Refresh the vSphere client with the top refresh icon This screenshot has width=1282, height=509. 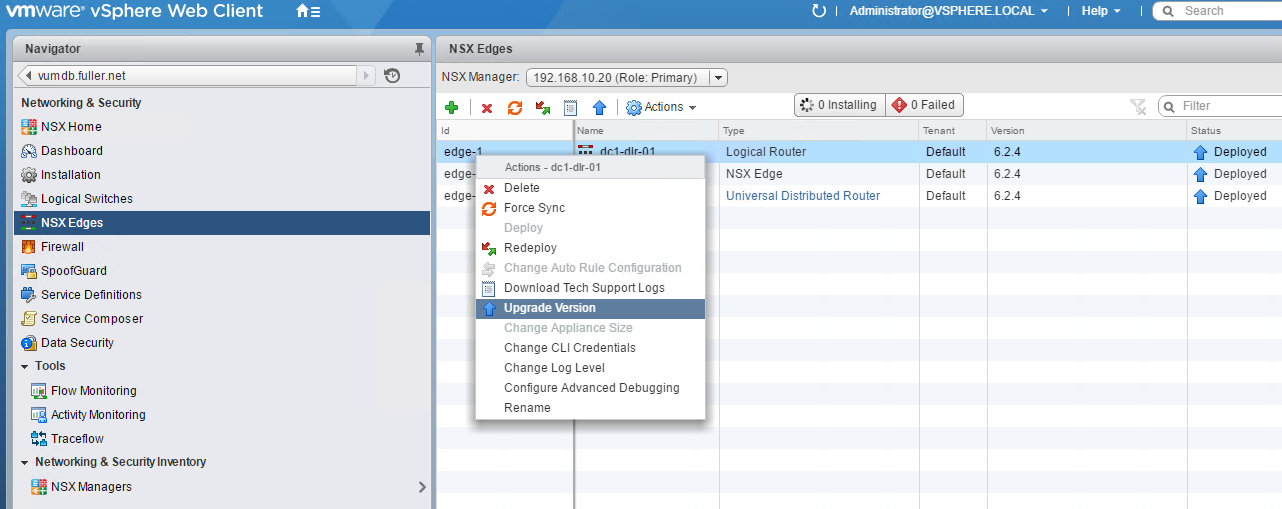coord(819,11)
